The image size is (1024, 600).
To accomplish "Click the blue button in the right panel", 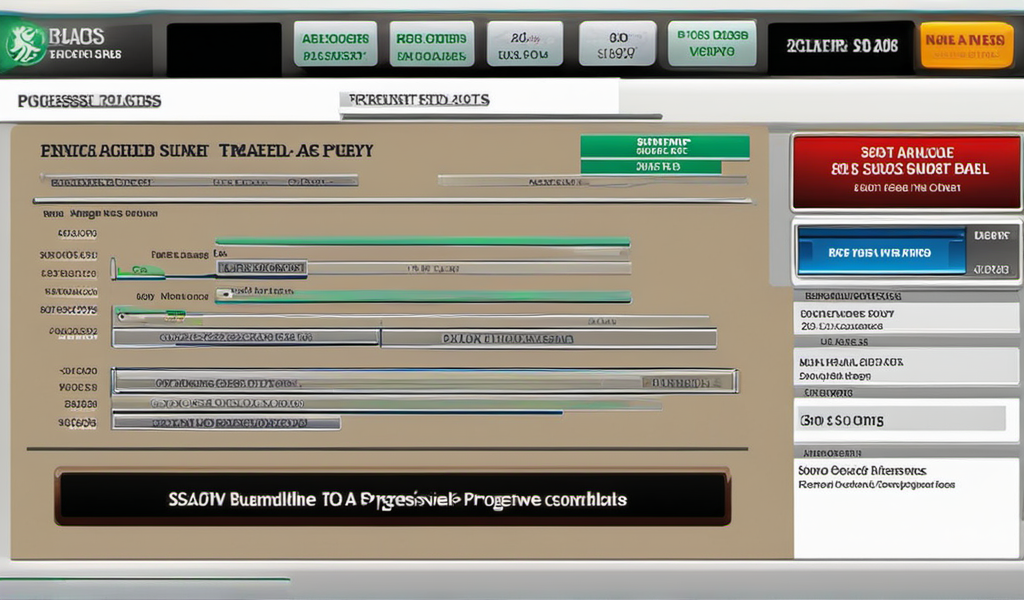I will pyautogui.click(x=880, y=253).
